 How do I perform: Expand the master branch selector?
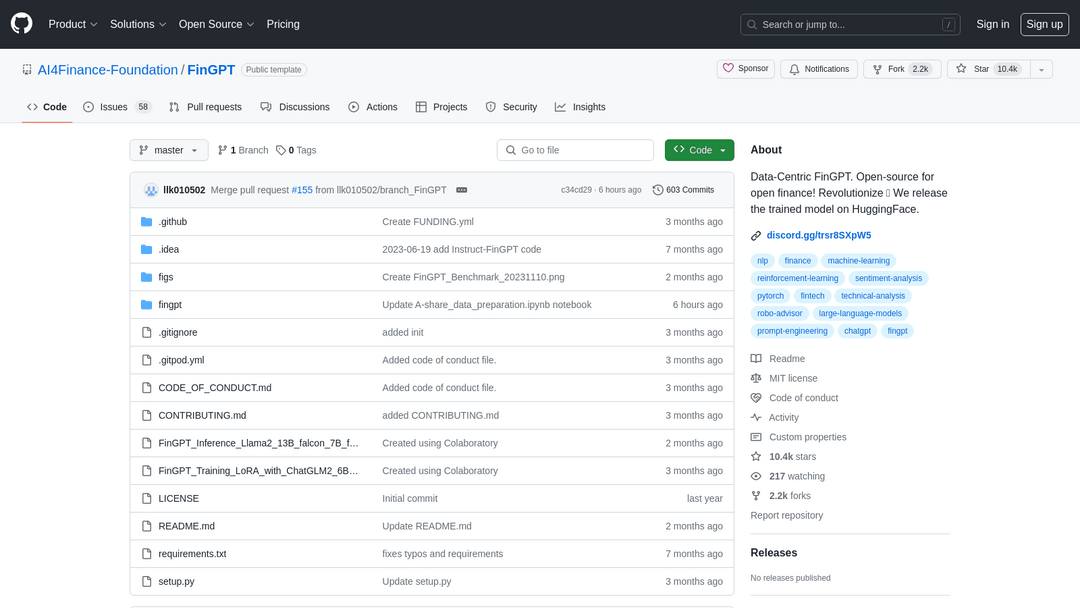pos(169,150)
